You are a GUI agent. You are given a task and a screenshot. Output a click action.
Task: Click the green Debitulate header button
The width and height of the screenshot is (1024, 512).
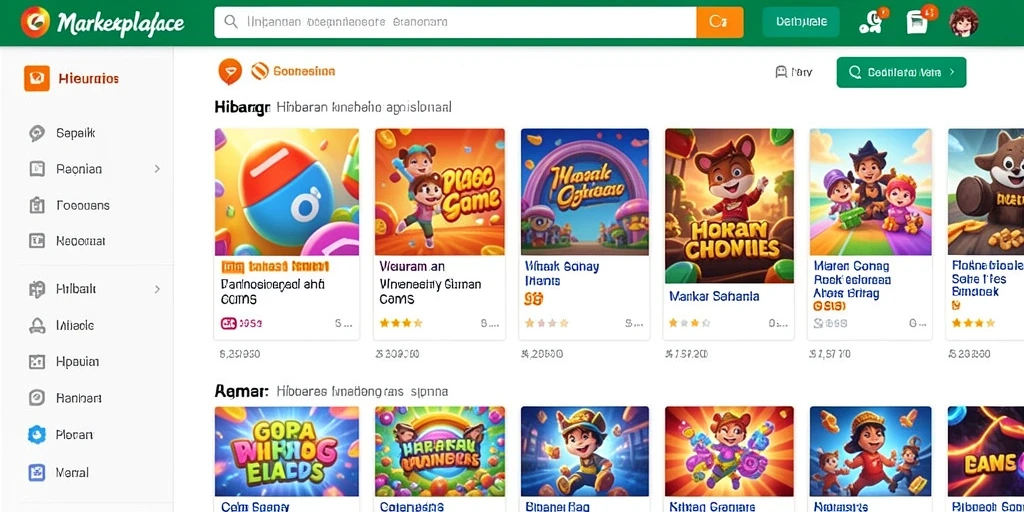[x=801, y=22]
